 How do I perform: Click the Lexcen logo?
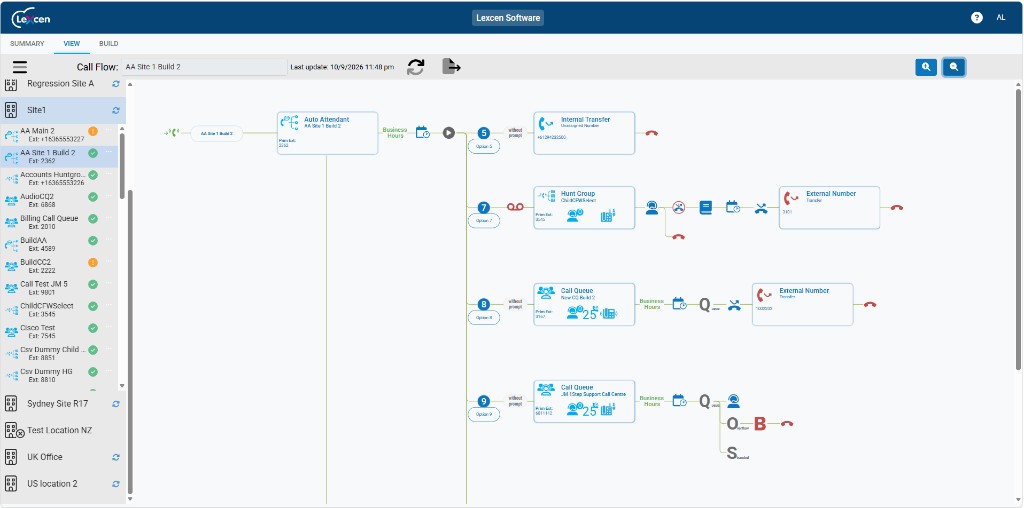(31, 18)
